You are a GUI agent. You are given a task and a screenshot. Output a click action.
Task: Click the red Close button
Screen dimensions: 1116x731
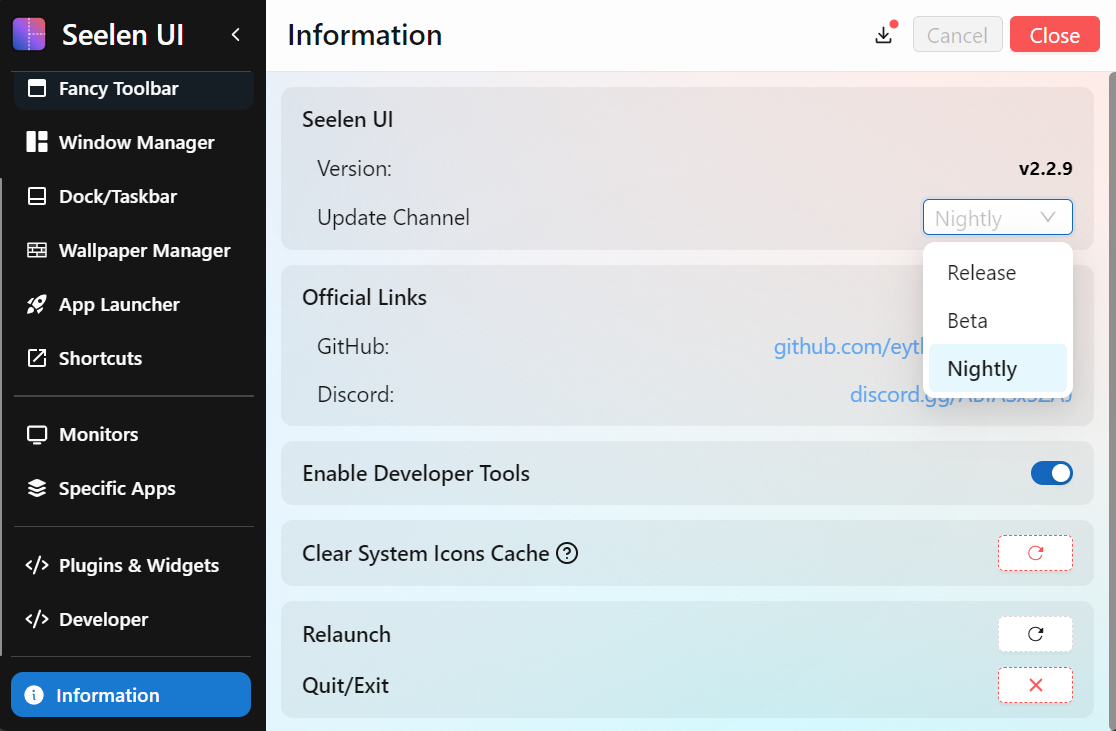coord(1055,35)
